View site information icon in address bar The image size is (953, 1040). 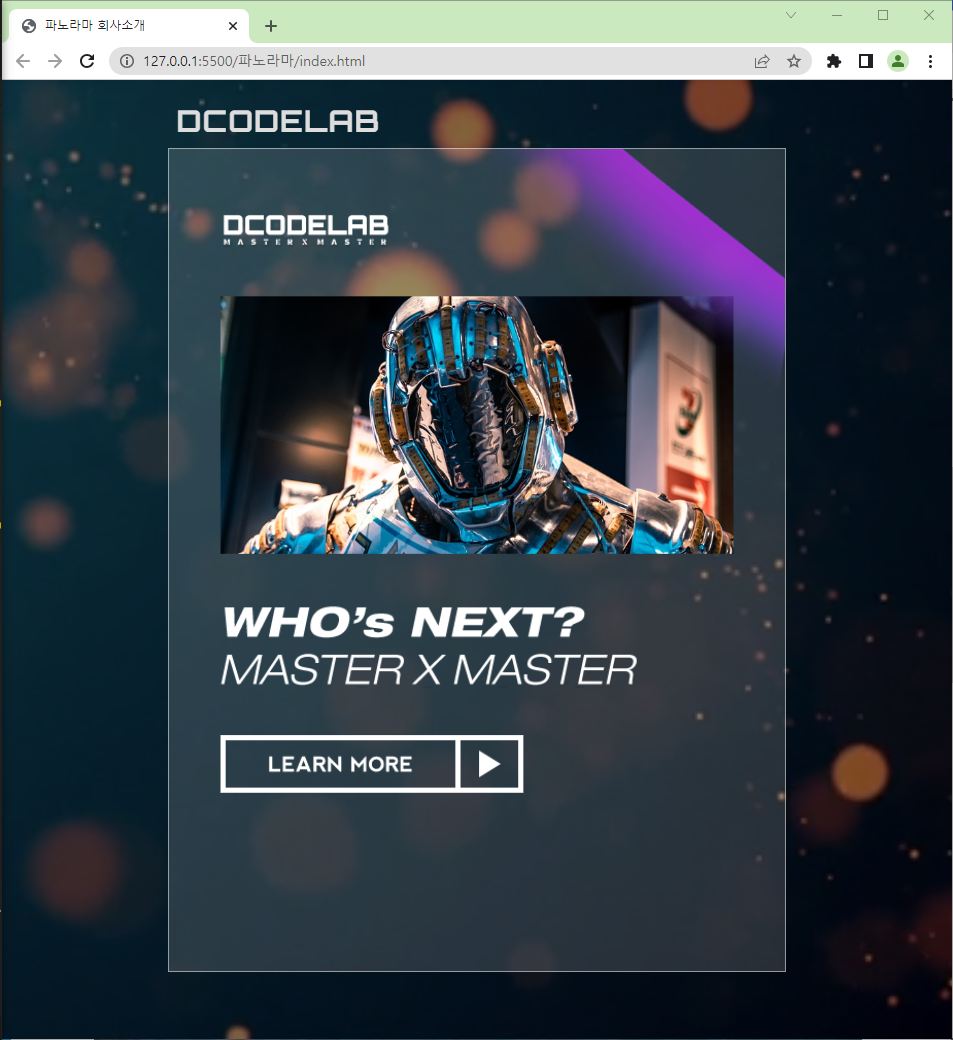tap(127, 61)
